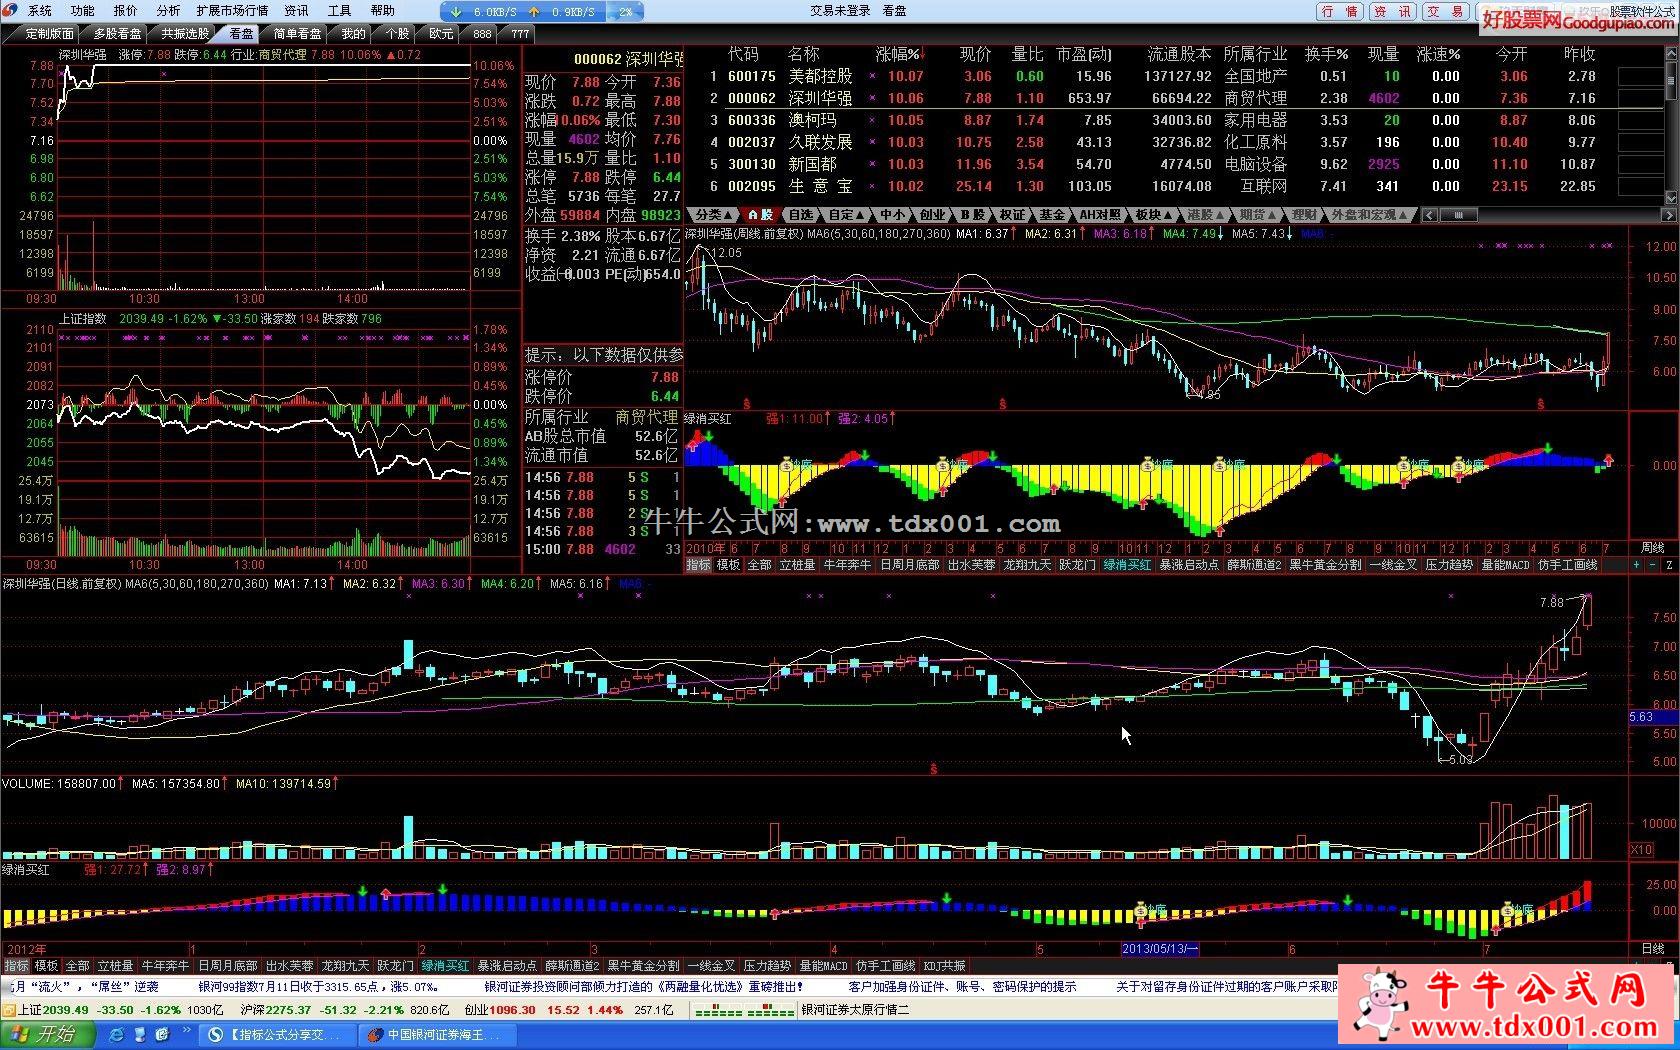This screenshot has width=1680, height=1050.
Task: Select the 量能MACD indicator on daily chart
Action: pyautogui.click(x=823, y=966)
